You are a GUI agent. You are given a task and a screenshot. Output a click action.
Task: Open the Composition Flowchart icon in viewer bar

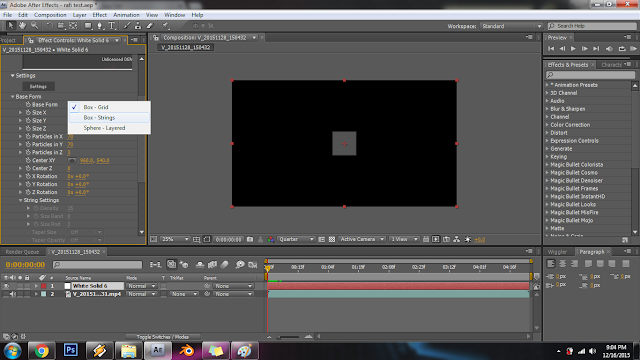point(457,239)
